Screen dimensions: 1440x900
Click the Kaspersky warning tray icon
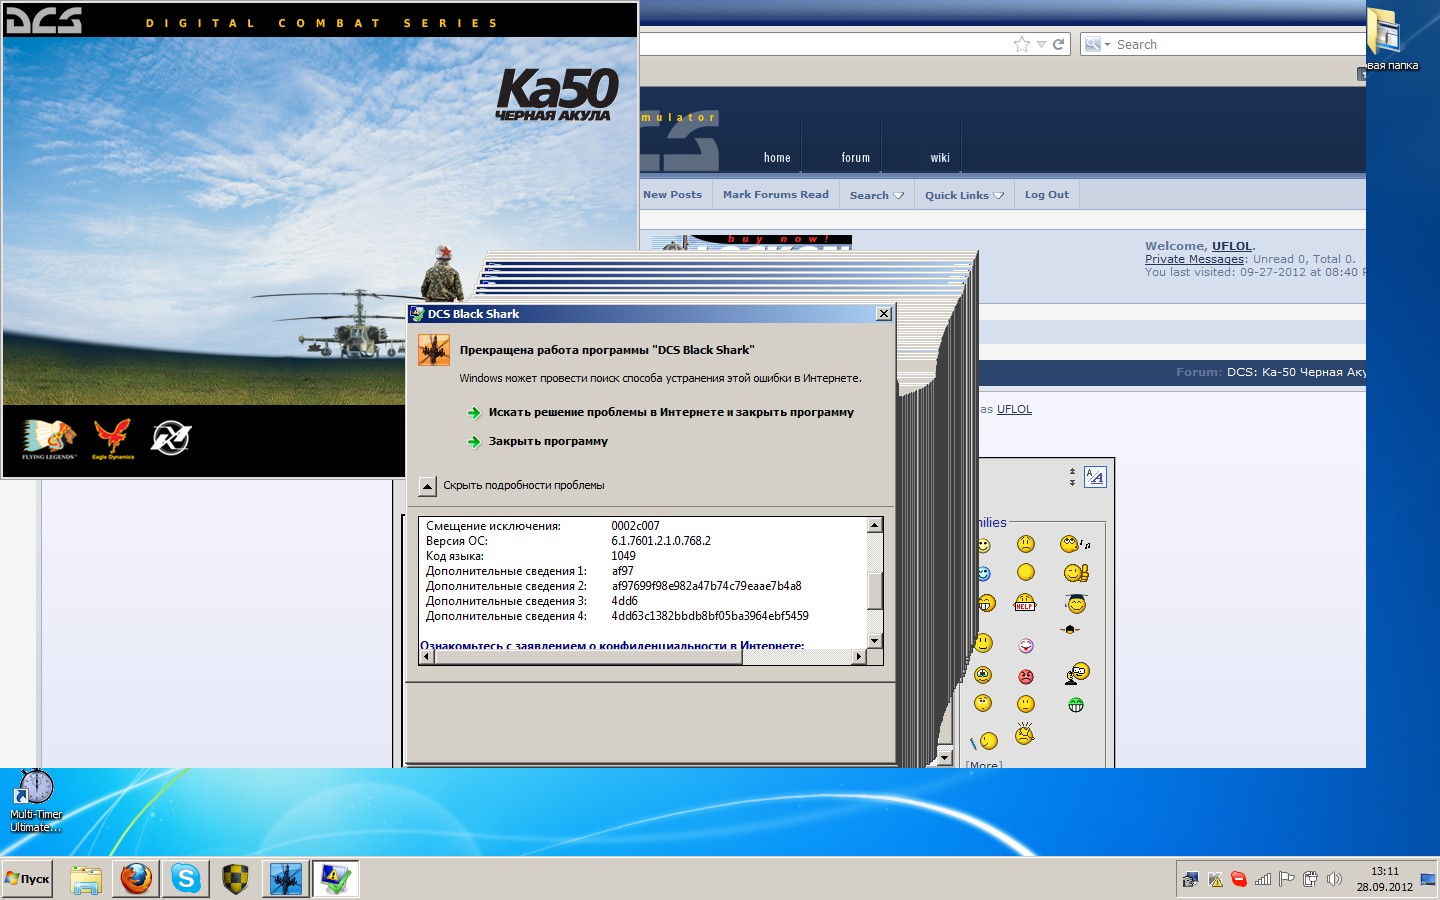1216,880
